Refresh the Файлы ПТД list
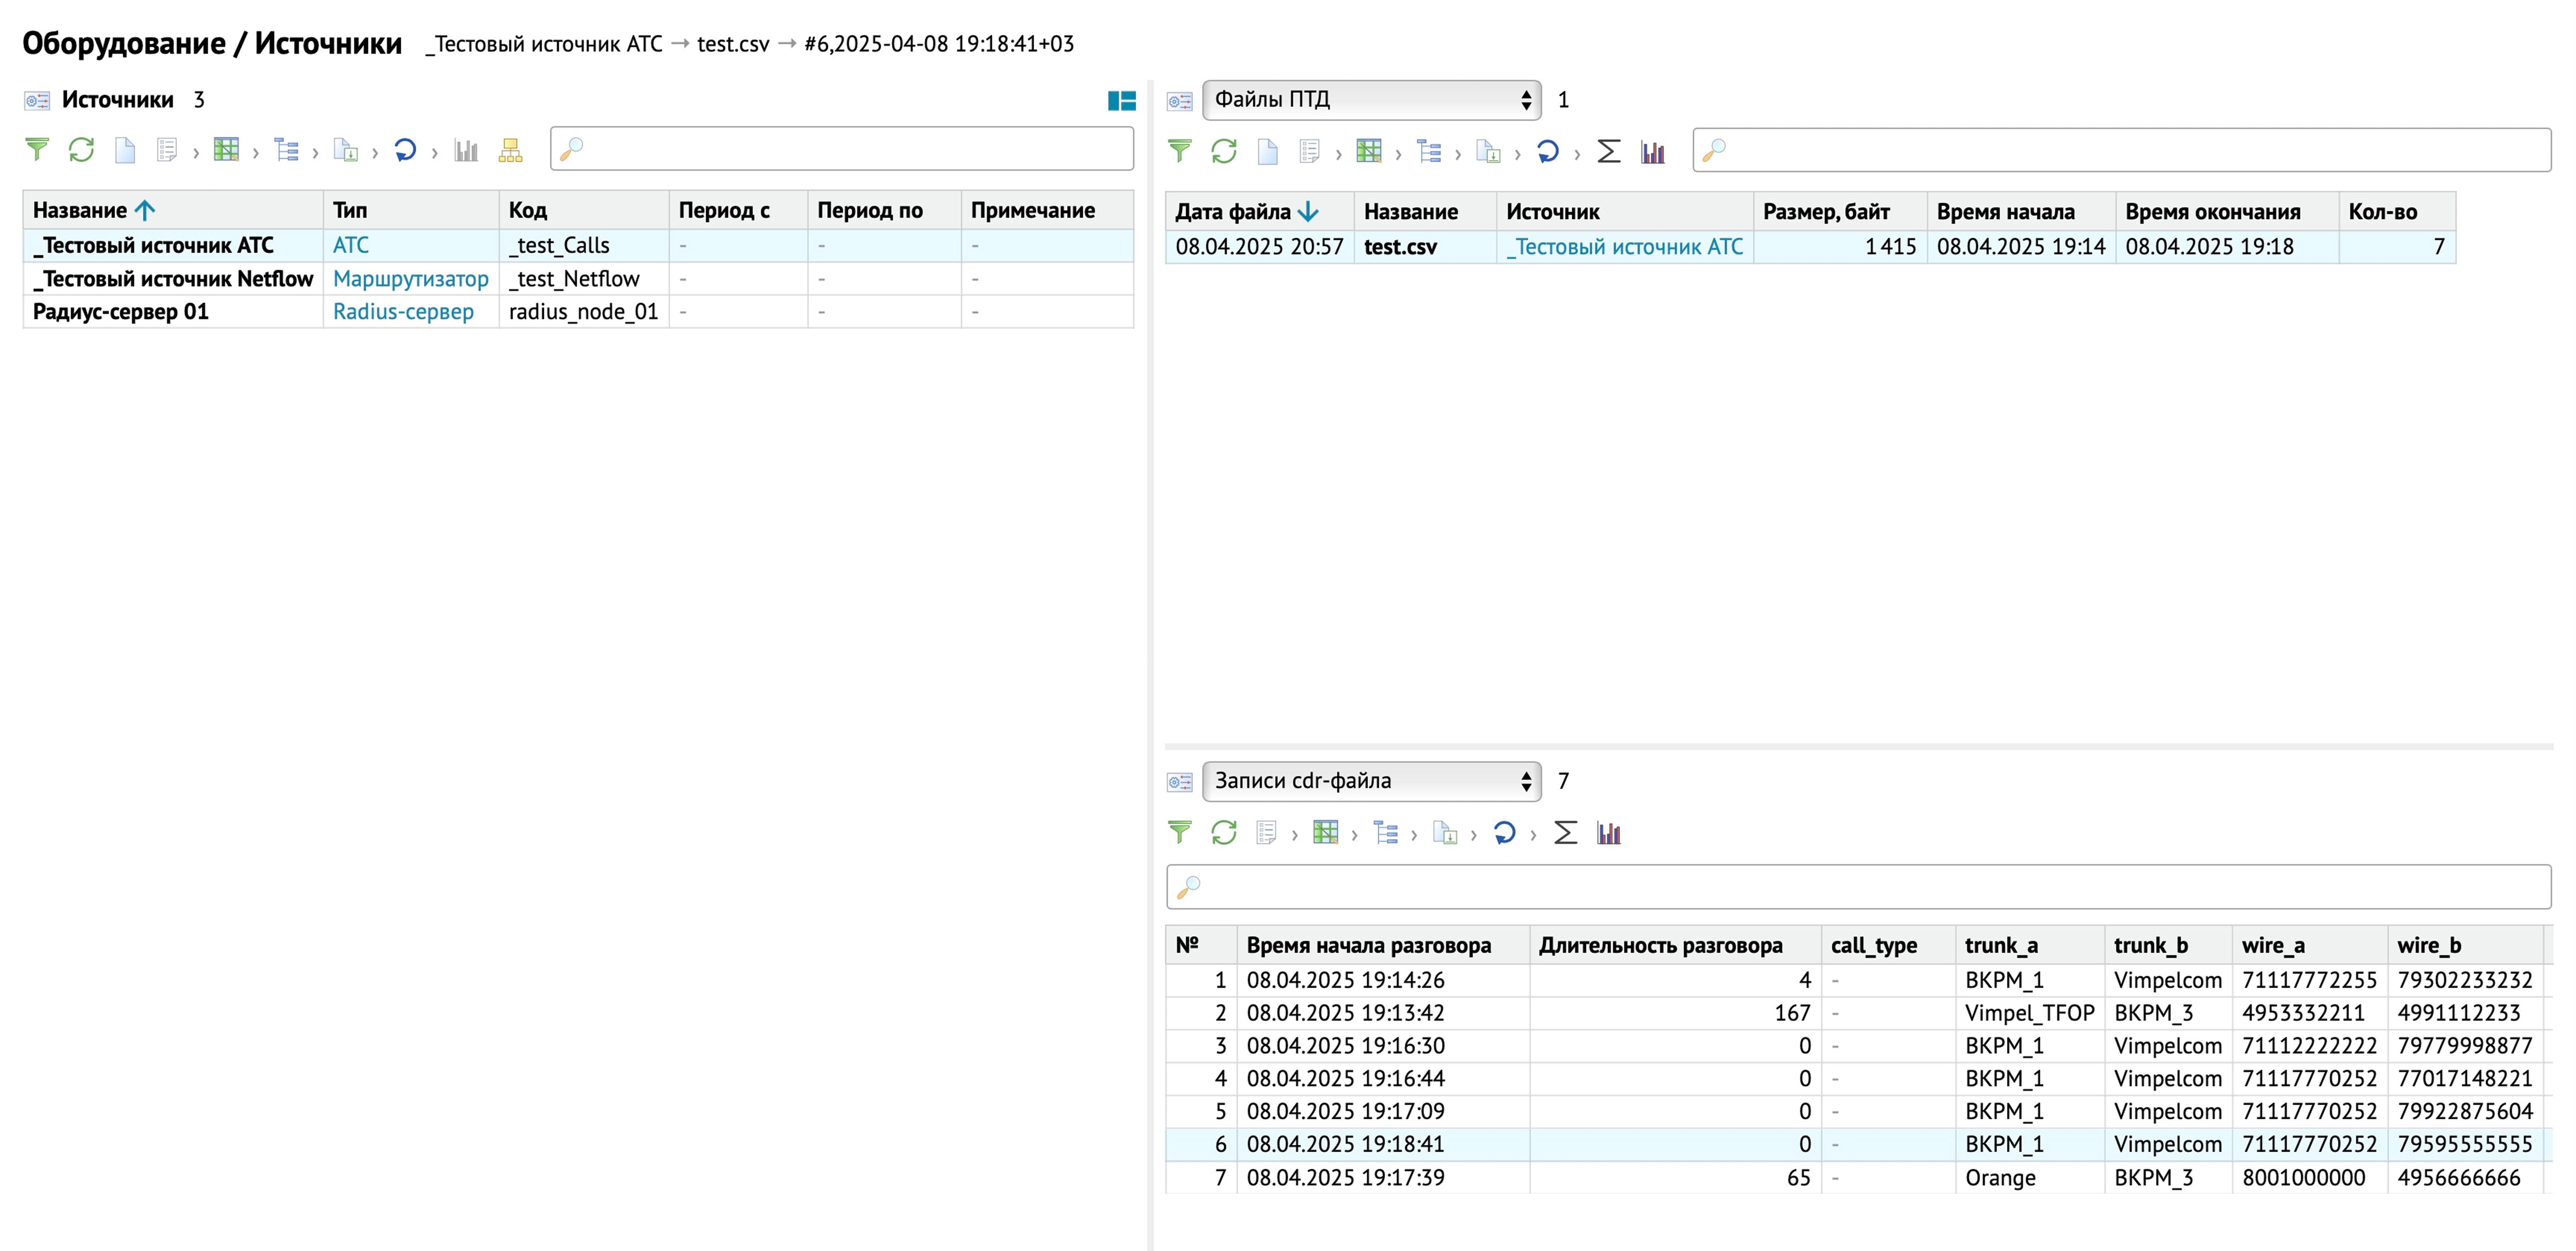This screenshot has width=2576, height=1251. click(x=1224, y=151)
